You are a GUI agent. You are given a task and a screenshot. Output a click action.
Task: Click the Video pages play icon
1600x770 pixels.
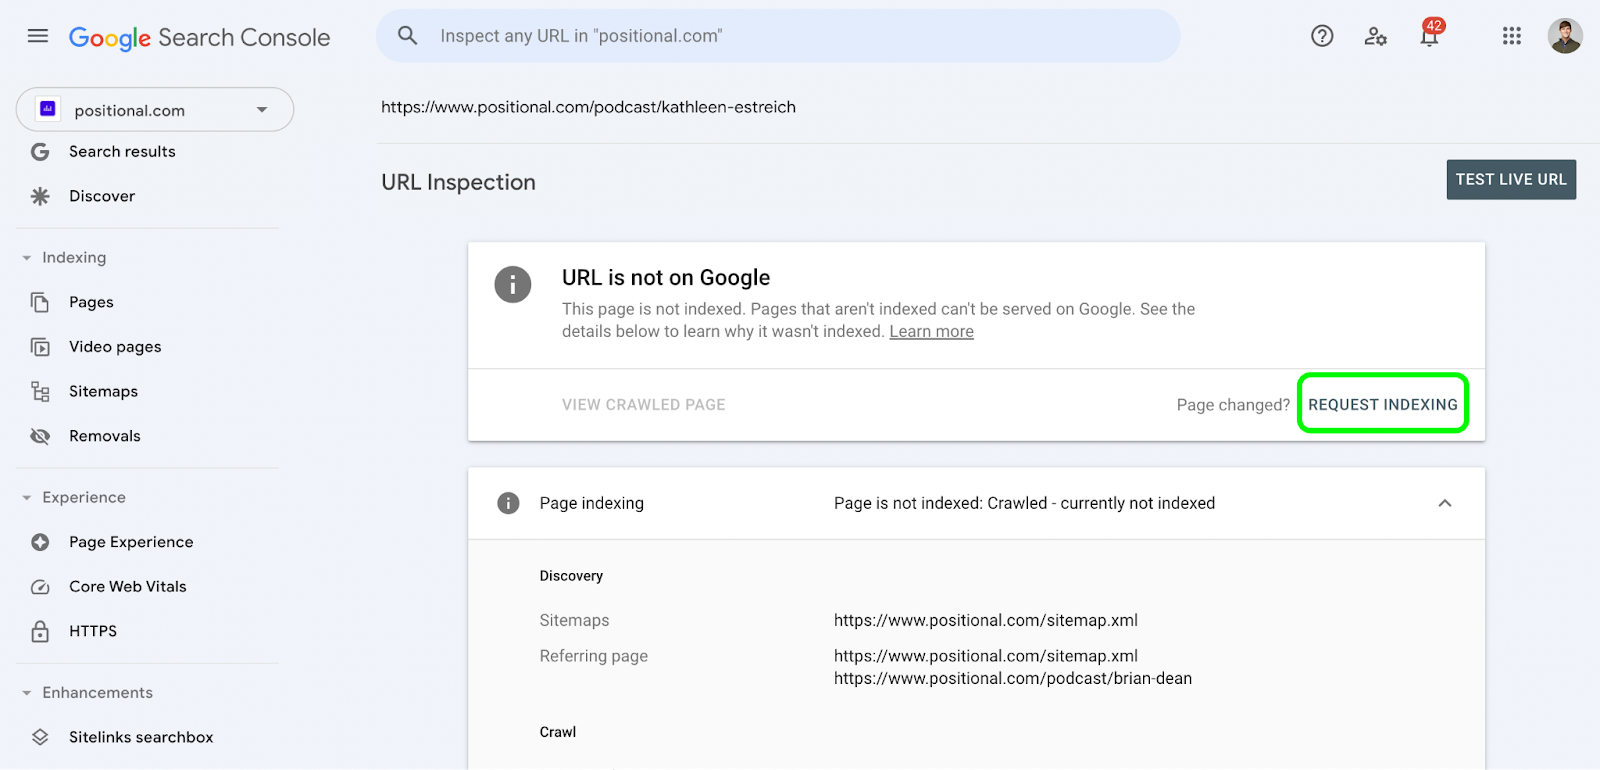pyautogui.click(x=40, y=347)
